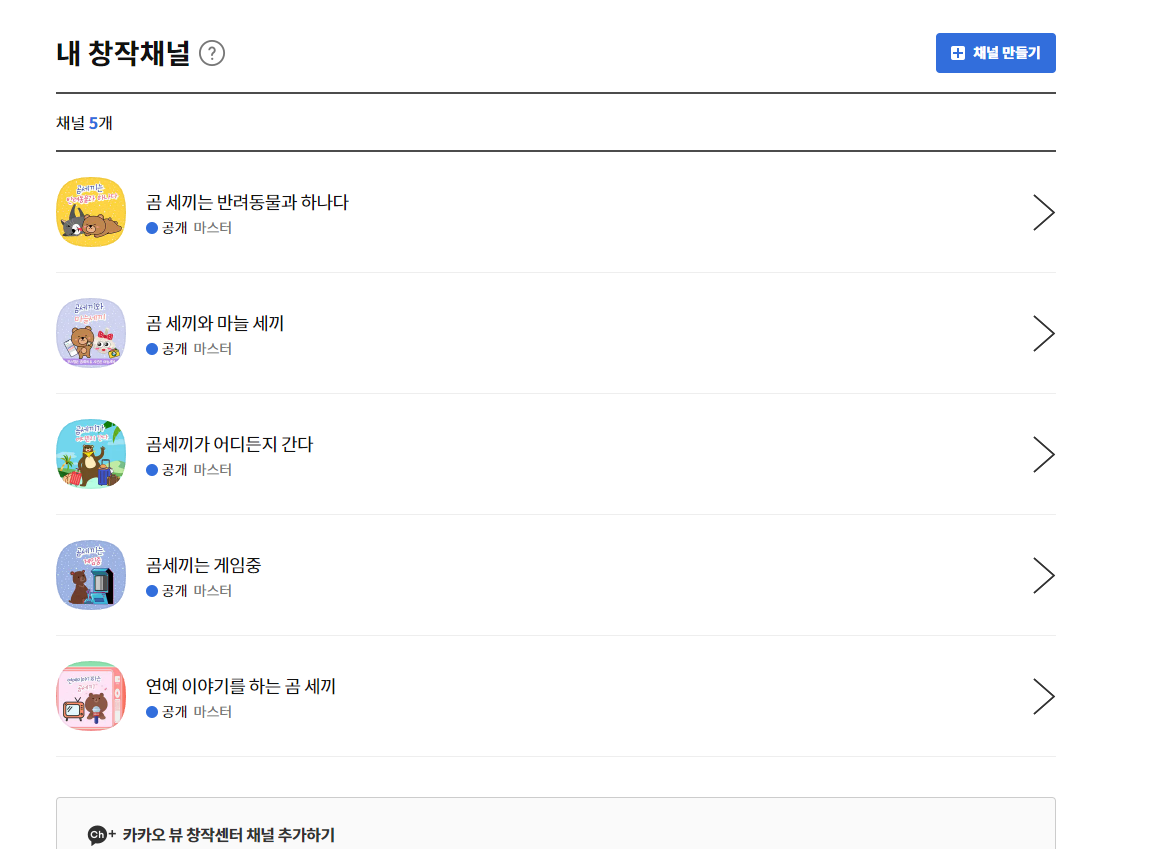Click 마스터 label under 연예 이야기를 하는 곰 세끼
Screen dimensions: 1164x849
pyautogui.click(x=213, y=712)
